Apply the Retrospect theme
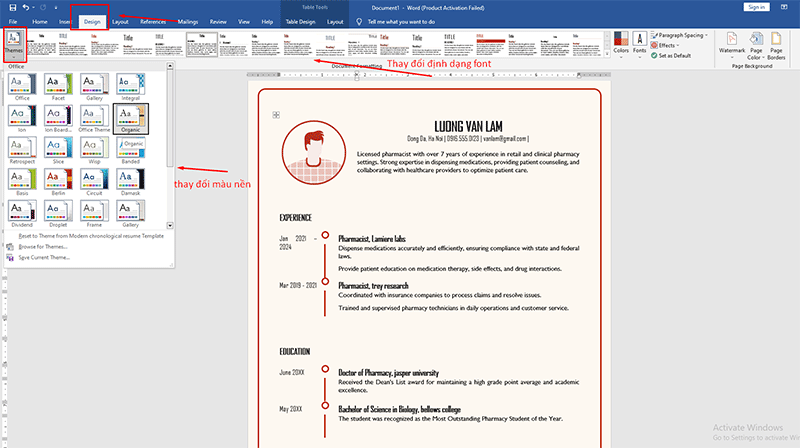The image size is (800, 448). [22, 150]
